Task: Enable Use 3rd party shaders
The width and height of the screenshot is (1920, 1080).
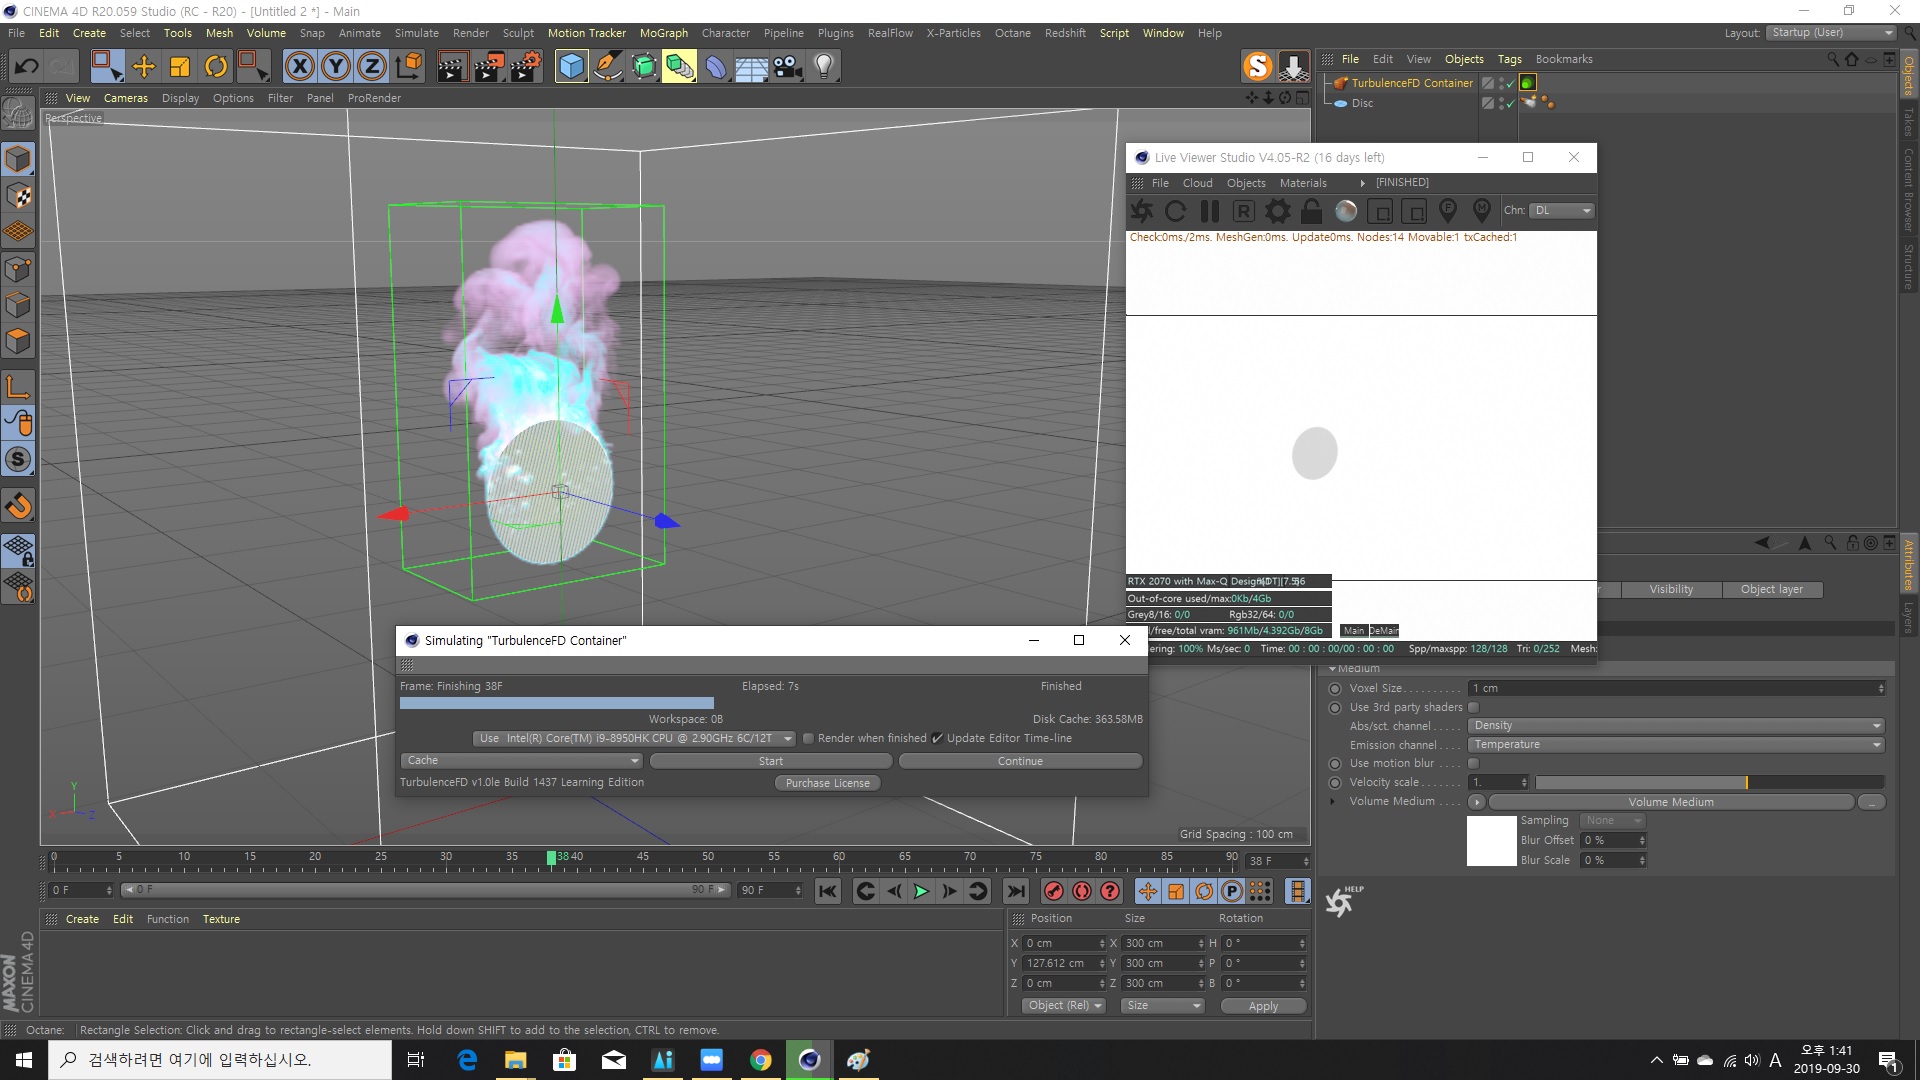Action: 1473,707
